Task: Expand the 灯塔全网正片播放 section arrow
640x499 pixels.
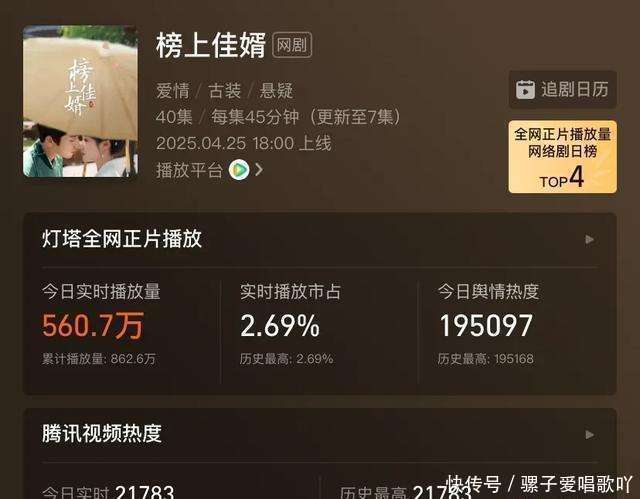Action: (589, 240)
